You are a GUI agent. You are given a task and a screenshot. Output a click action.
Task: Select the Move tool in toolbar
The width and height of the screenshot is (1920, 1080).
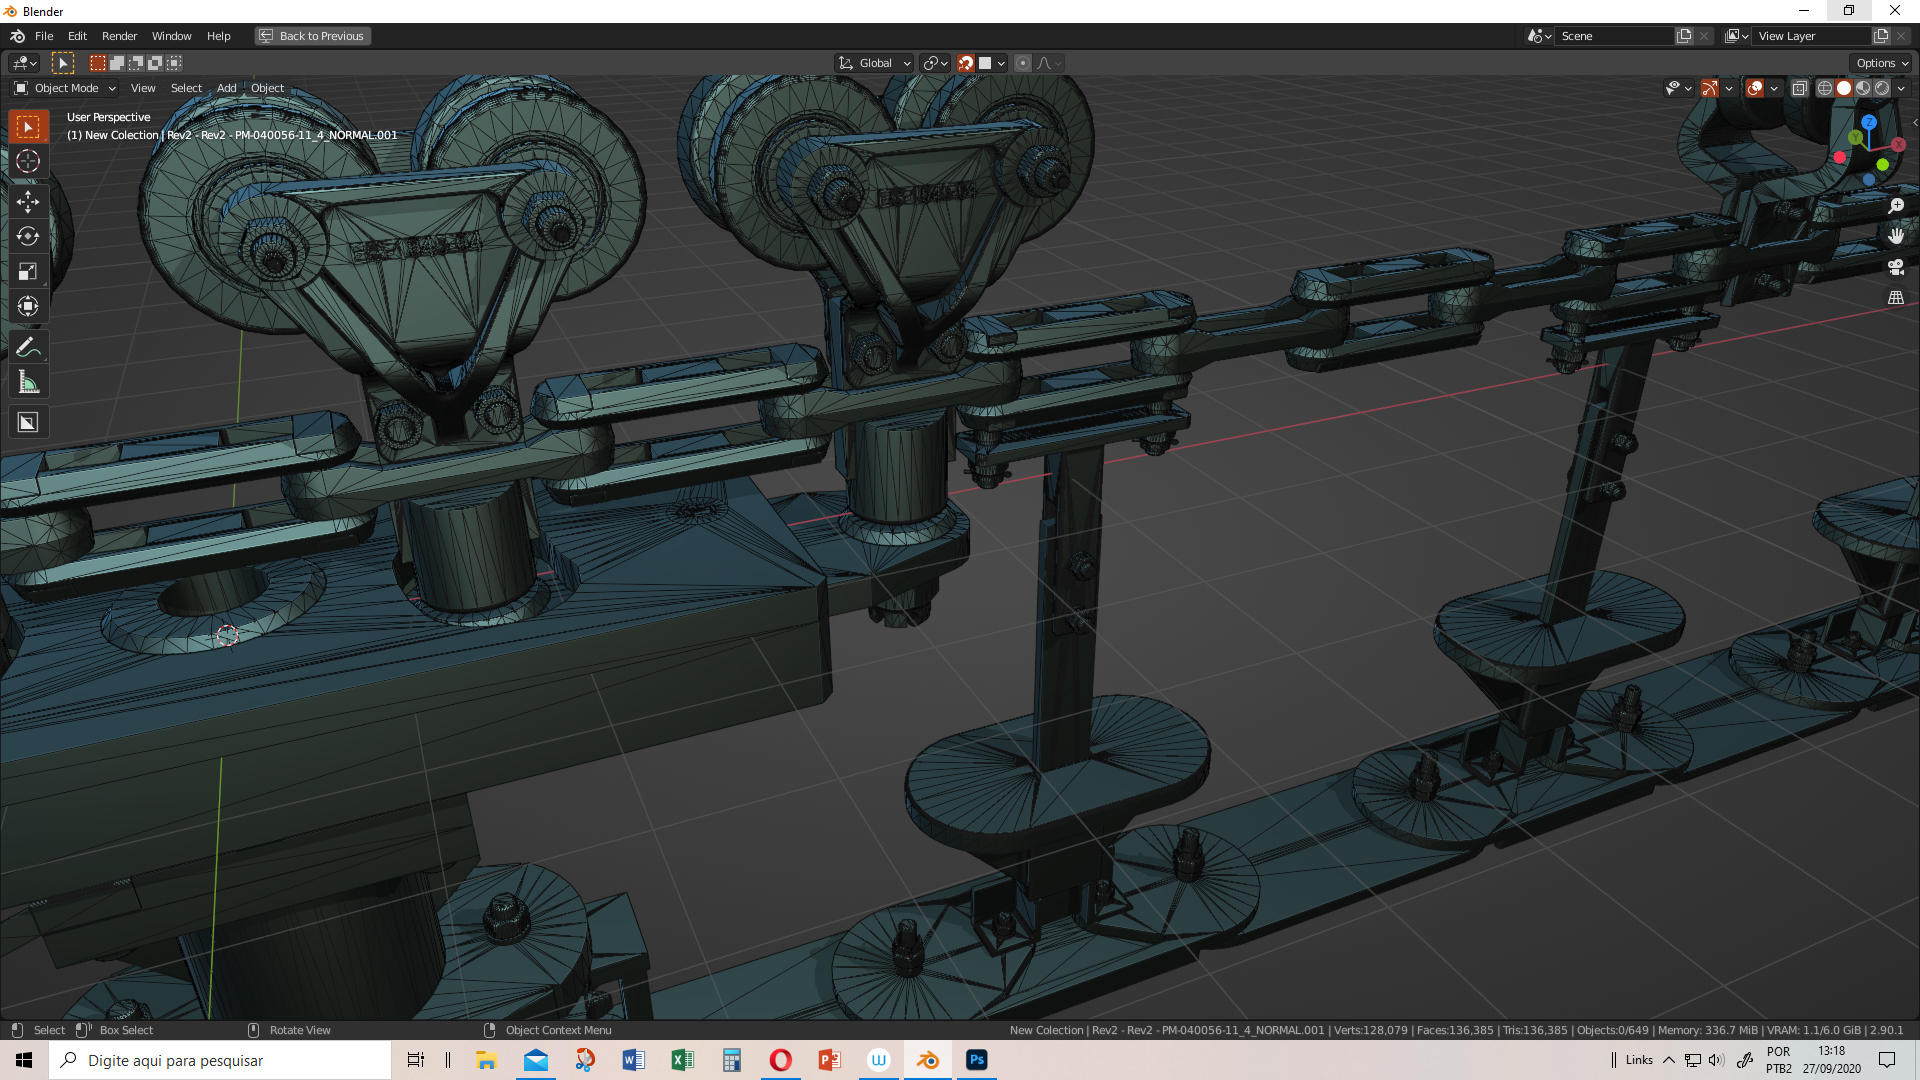pyautogui.click(x=27, y=202)
